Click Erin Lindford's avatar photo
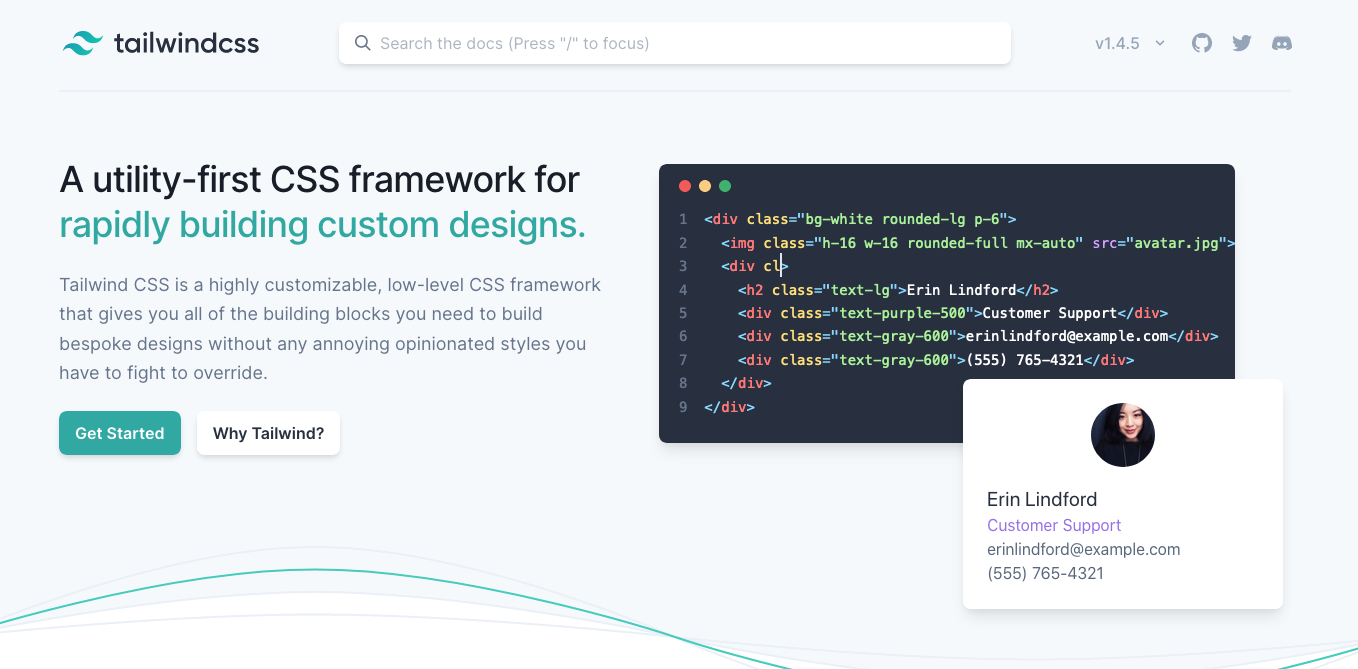The image size is (1358, 669). click(1123, 435)
